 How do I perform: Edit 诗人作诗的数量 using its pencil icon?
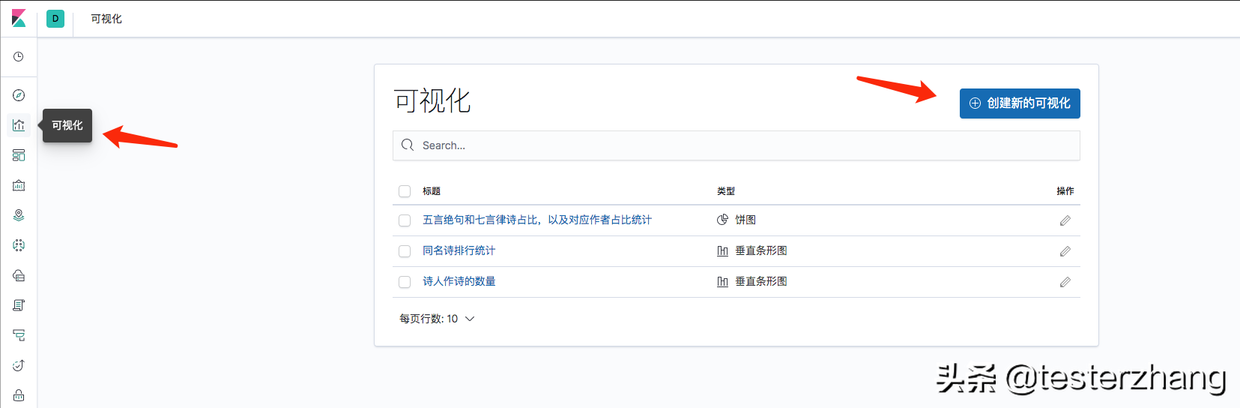coord(1065,282)
